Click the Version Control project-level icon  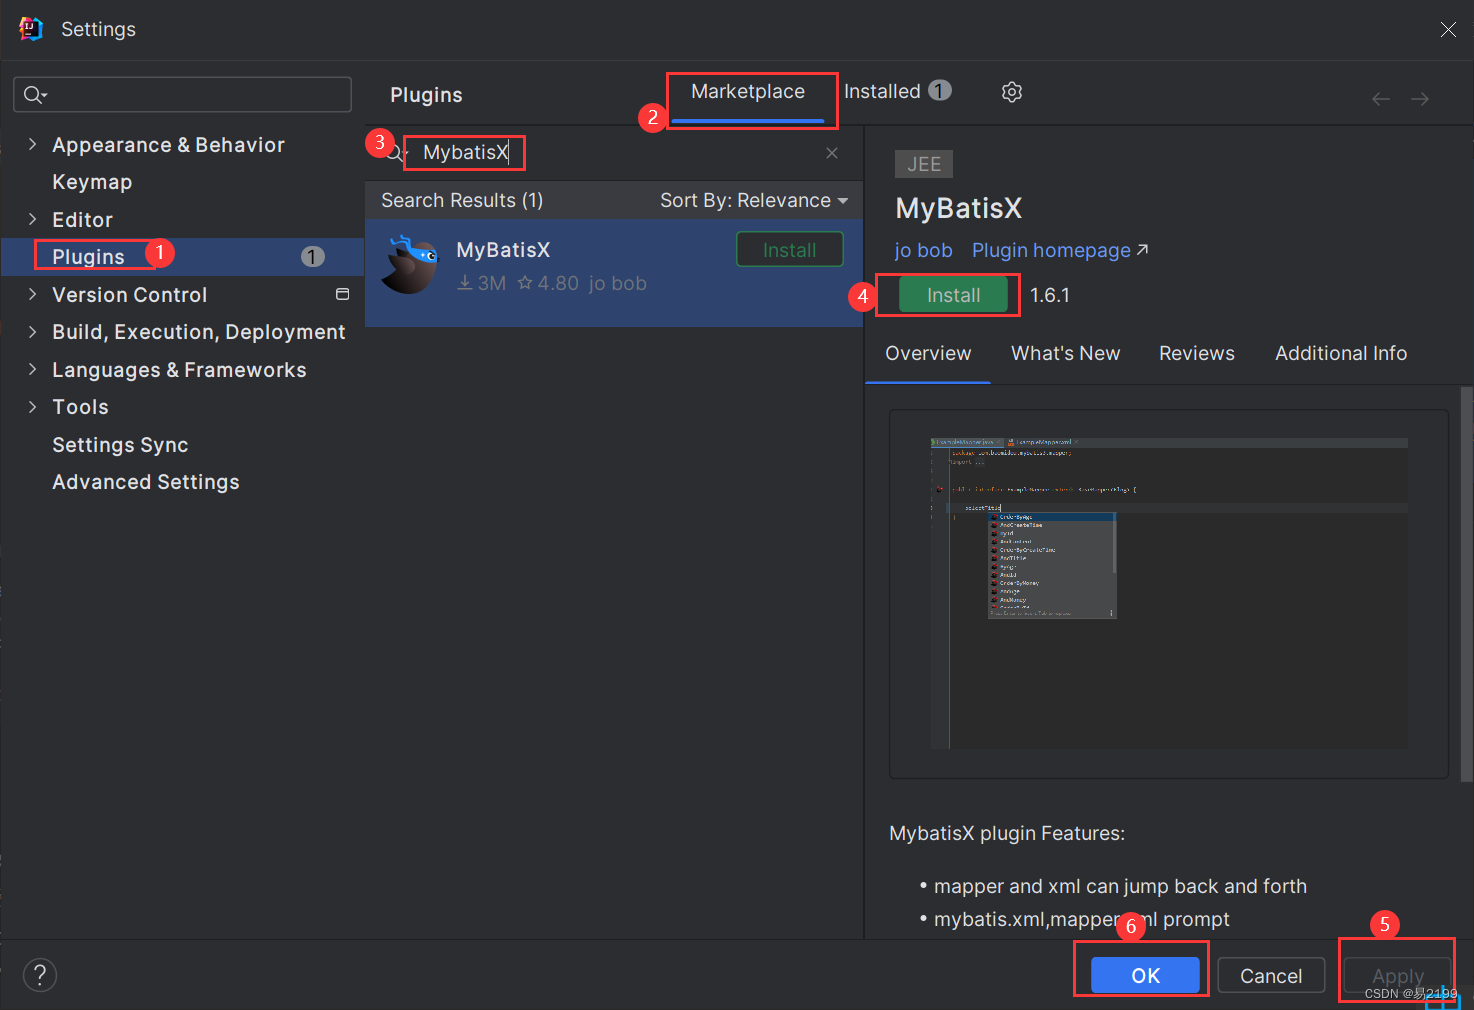pyautogui.click(x=342, y=294)
